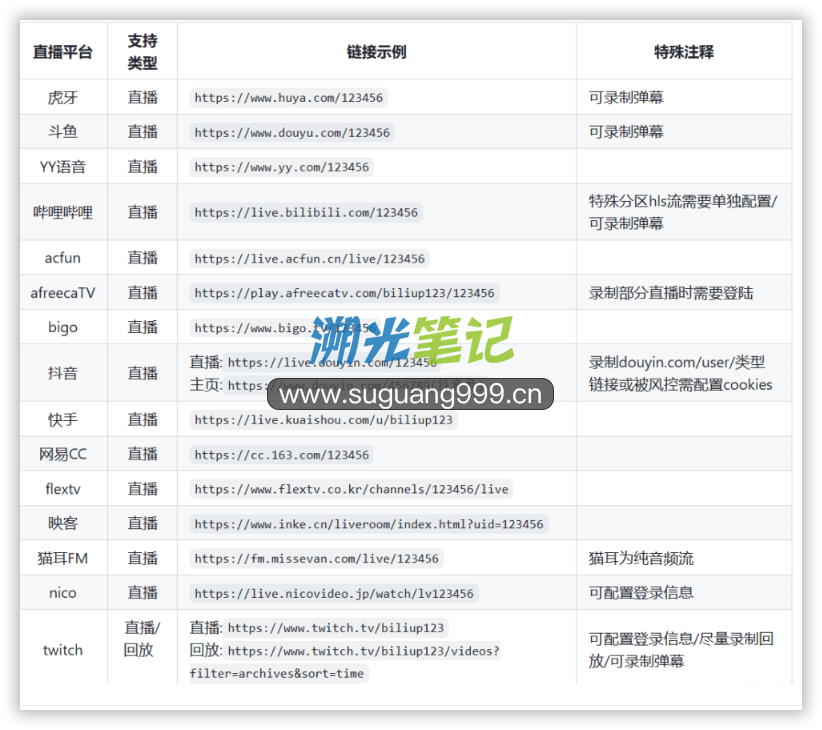
Task: Select the 猫耳FM platform cell
Action: [62, 559]
